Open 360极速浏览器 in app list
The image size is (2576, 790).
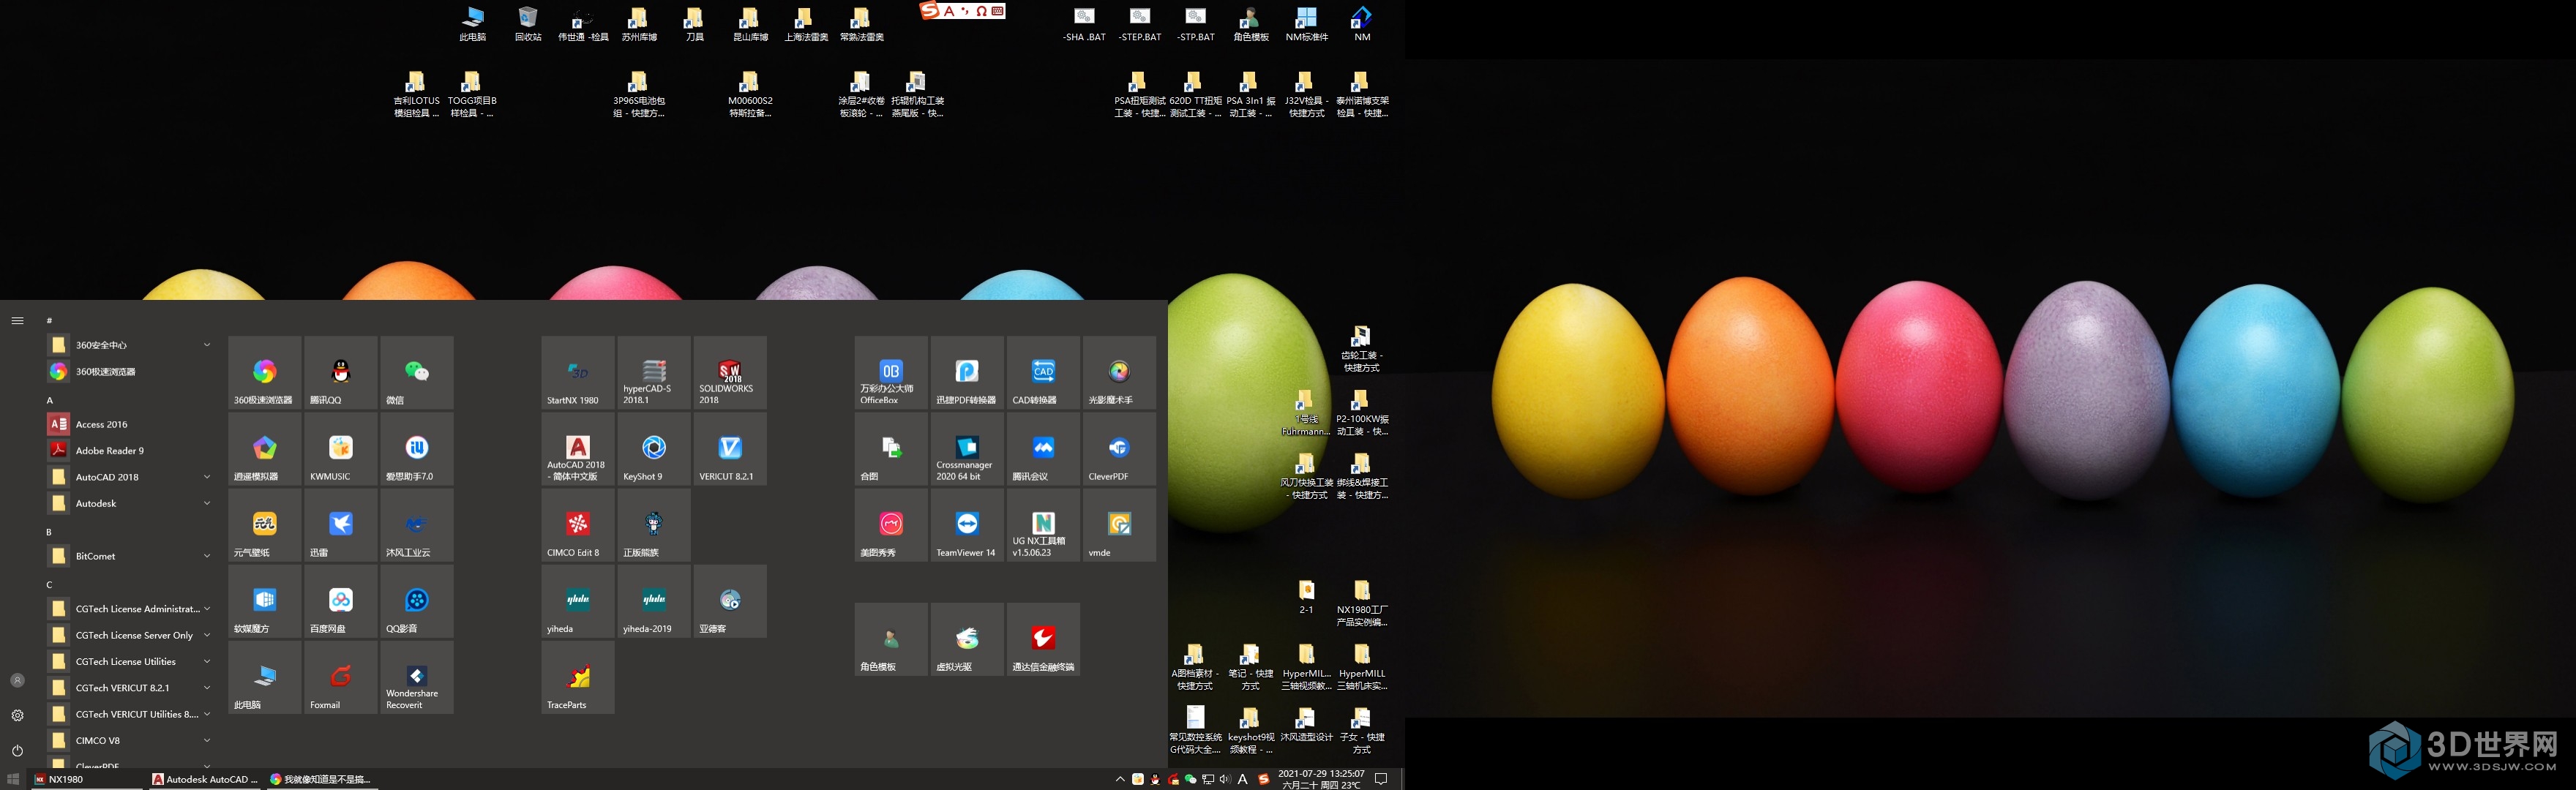[130, 371]
